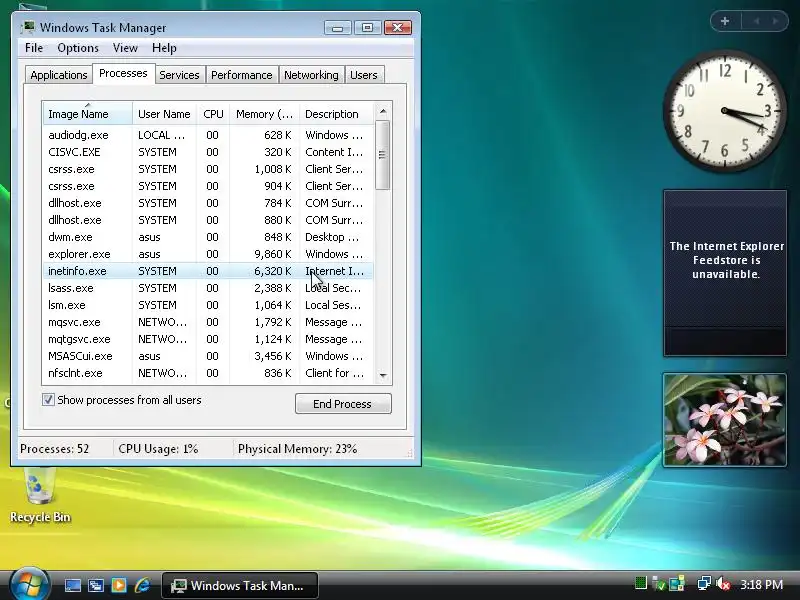The width and height of the screenshot is (800, 600).
Task: Click Switch between windows quick launch icon
Action: coord(95,585)
